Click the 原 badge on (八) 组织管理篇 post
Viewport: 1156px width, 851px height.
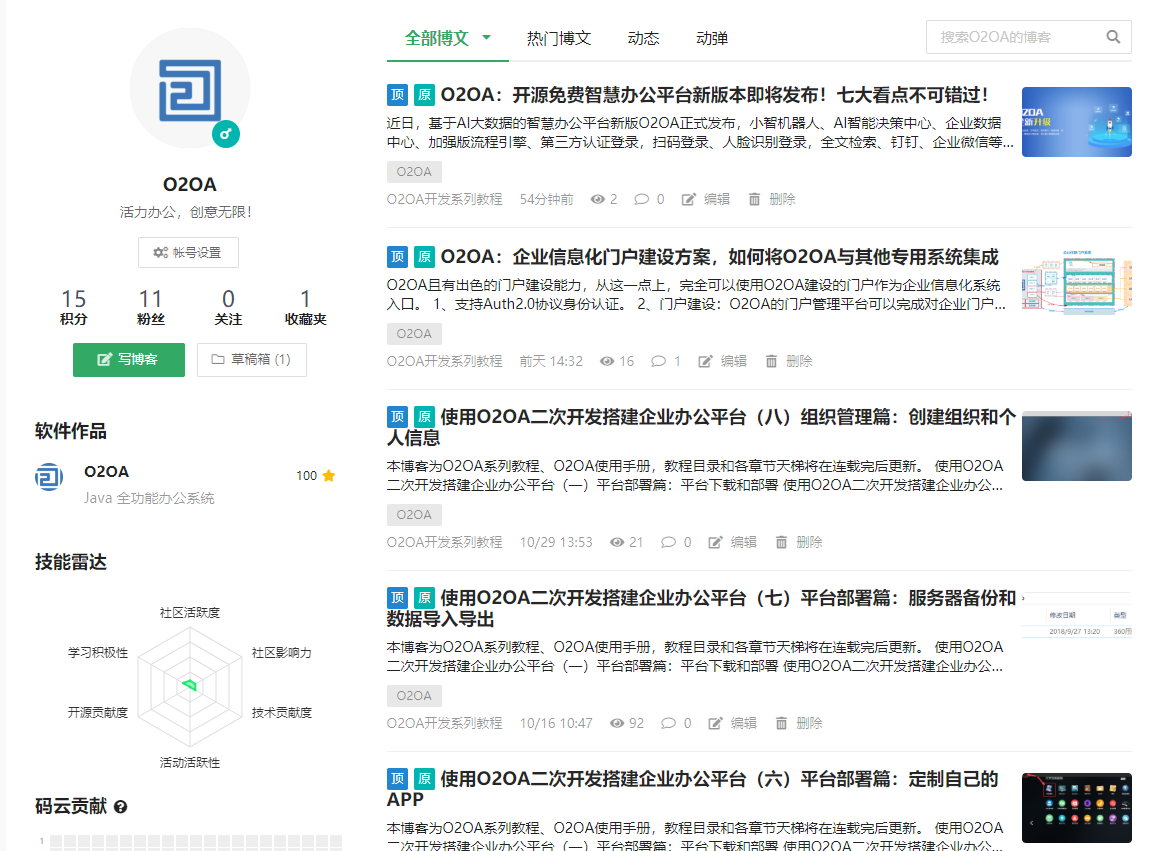click(x=424, y=417)
